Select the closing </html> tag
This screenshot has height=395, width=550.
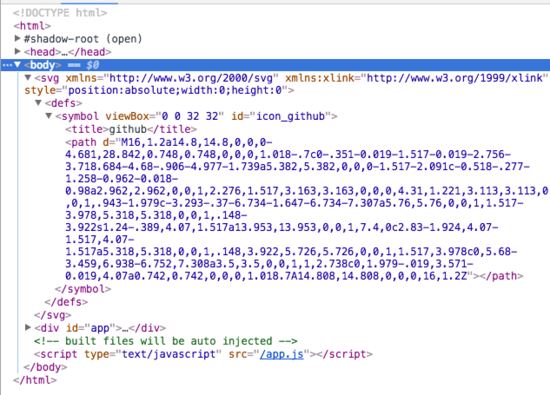point(35,380)
